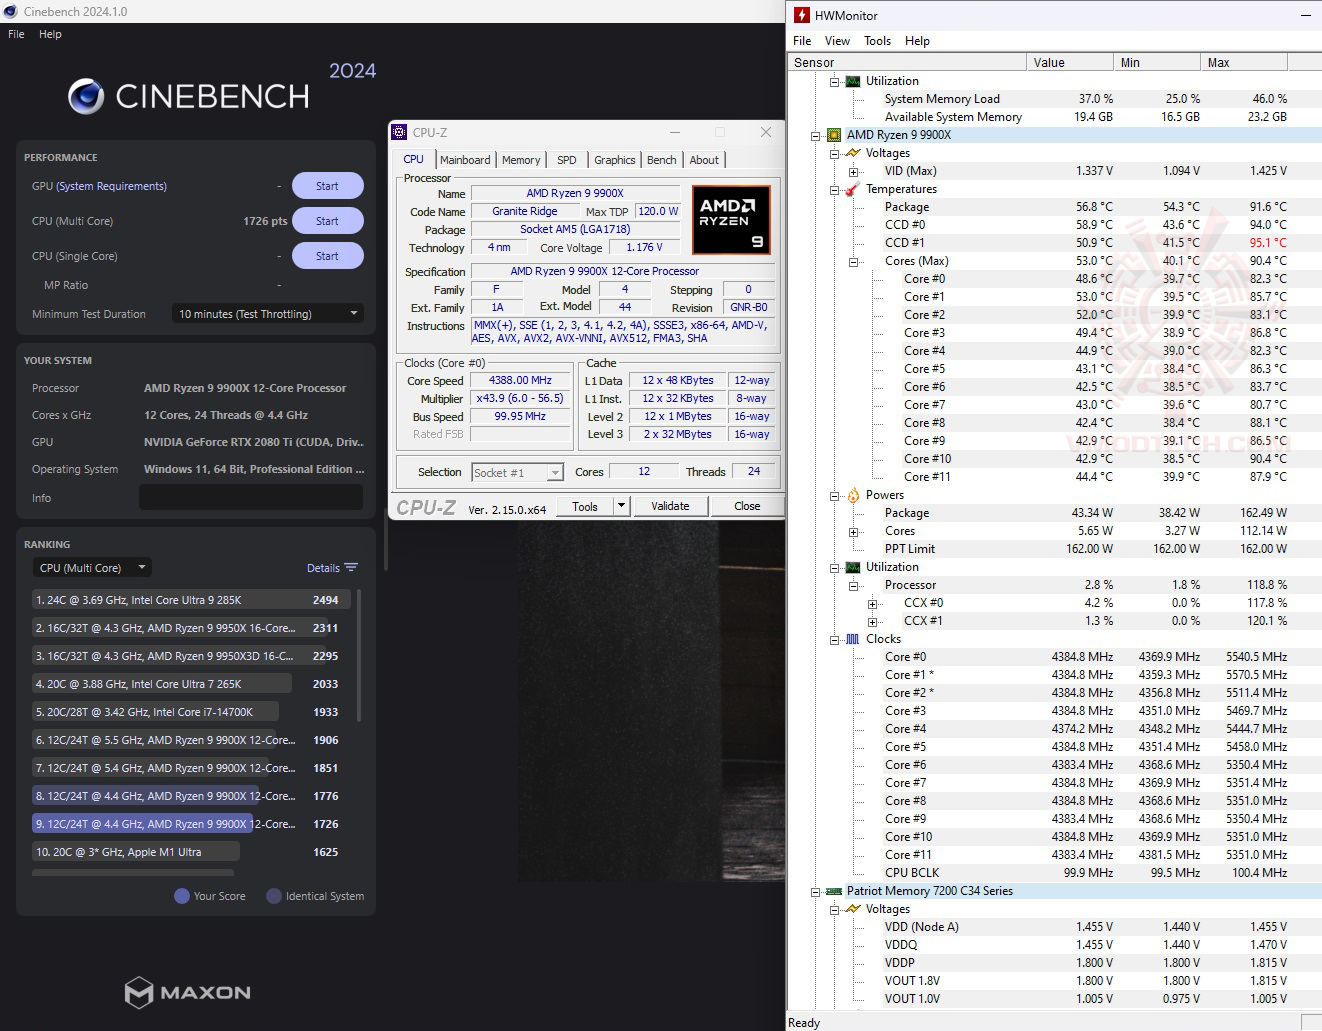Viewport: 1322px width, 1031px height.
Task: Start the CPU (Single Core) benchmark
Action: pos(327,256)
